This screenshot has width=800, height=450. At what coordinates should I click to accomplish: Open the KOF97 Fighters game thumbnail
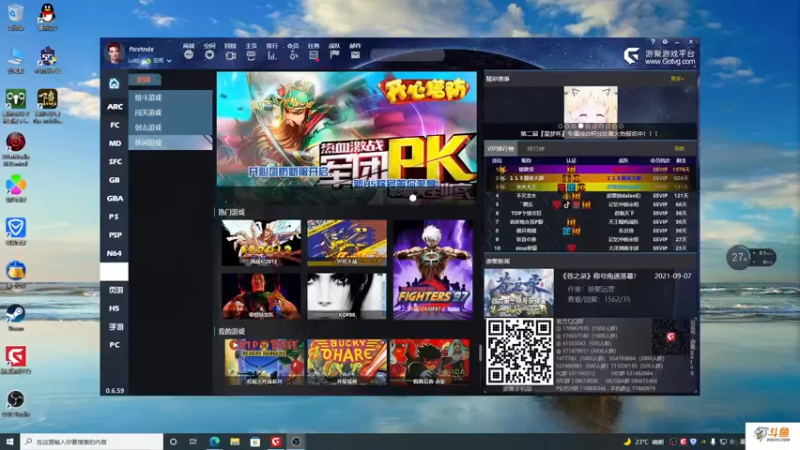click(433, 270)
